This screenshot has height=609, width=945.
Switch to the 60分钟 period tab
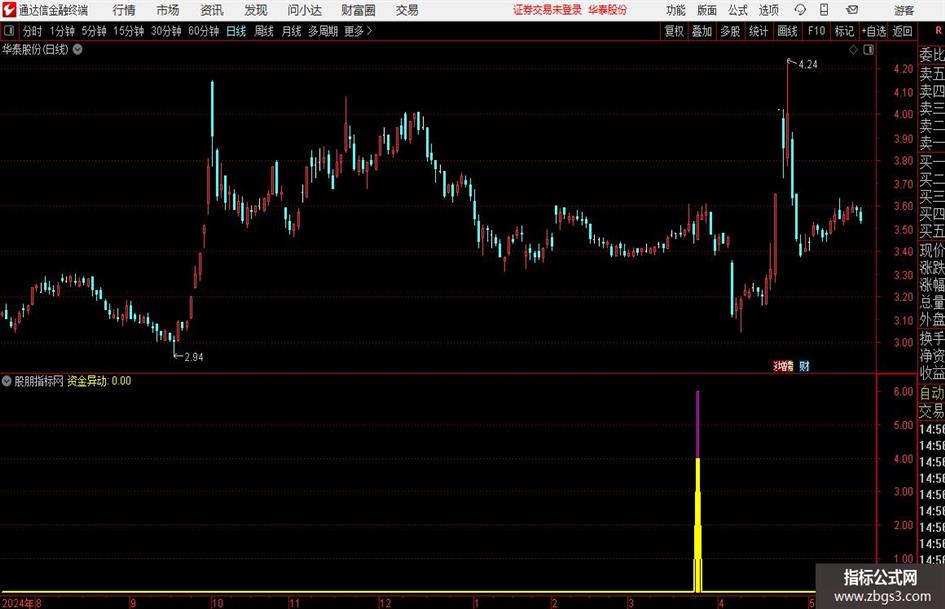(204, 31)
